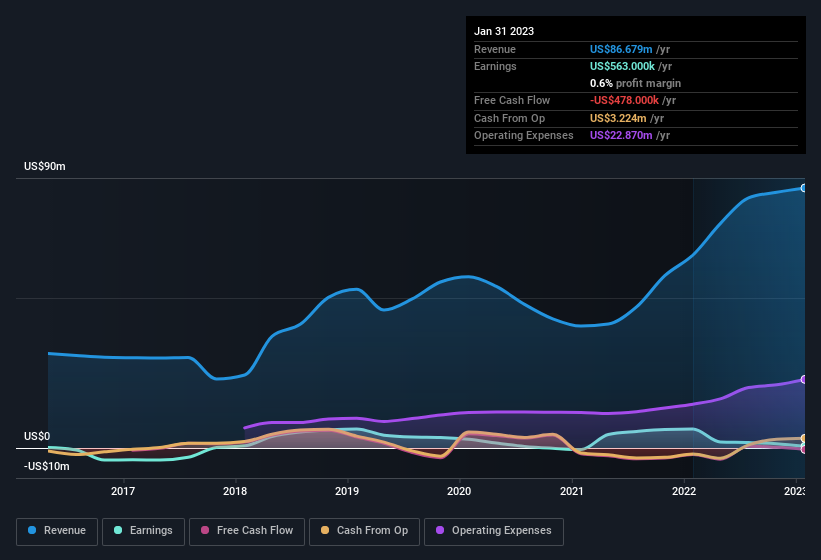Click the 2019 x-axis label
Screen dimensions: 821x560
click(x=347, y=491)
